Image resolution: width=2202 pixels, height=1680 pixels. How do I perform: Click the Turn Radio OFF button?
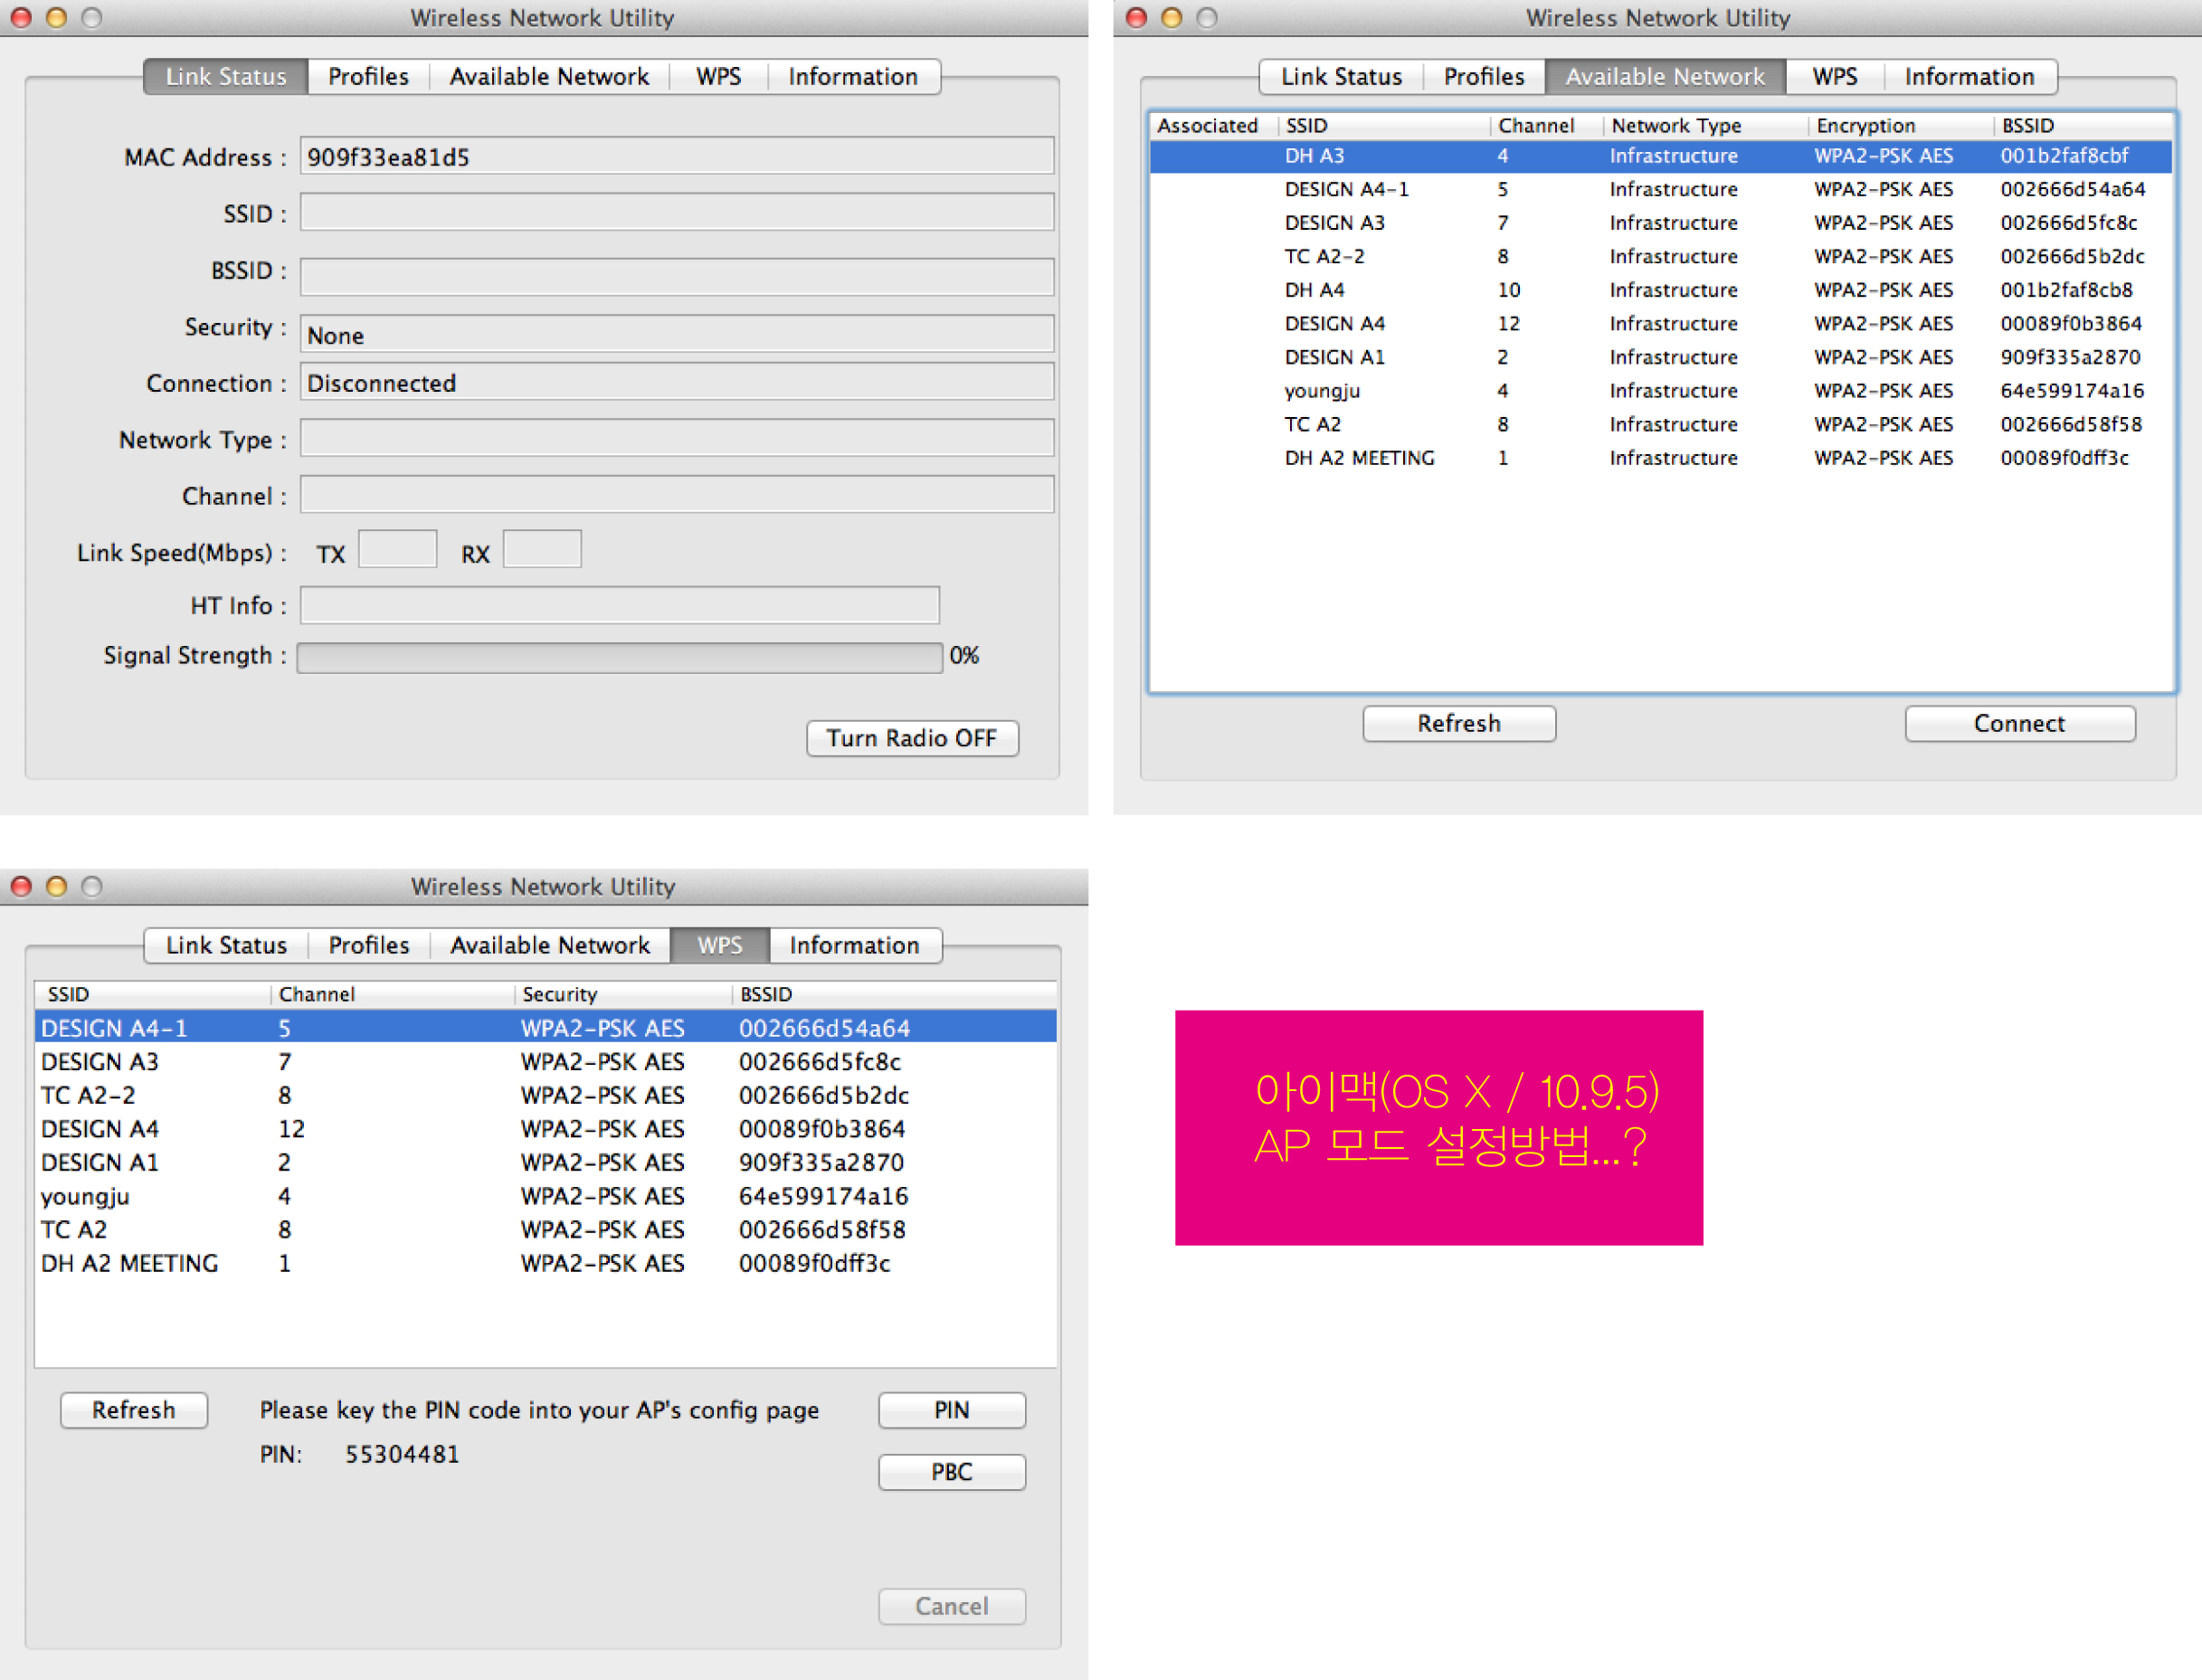[x=912, y=738]
